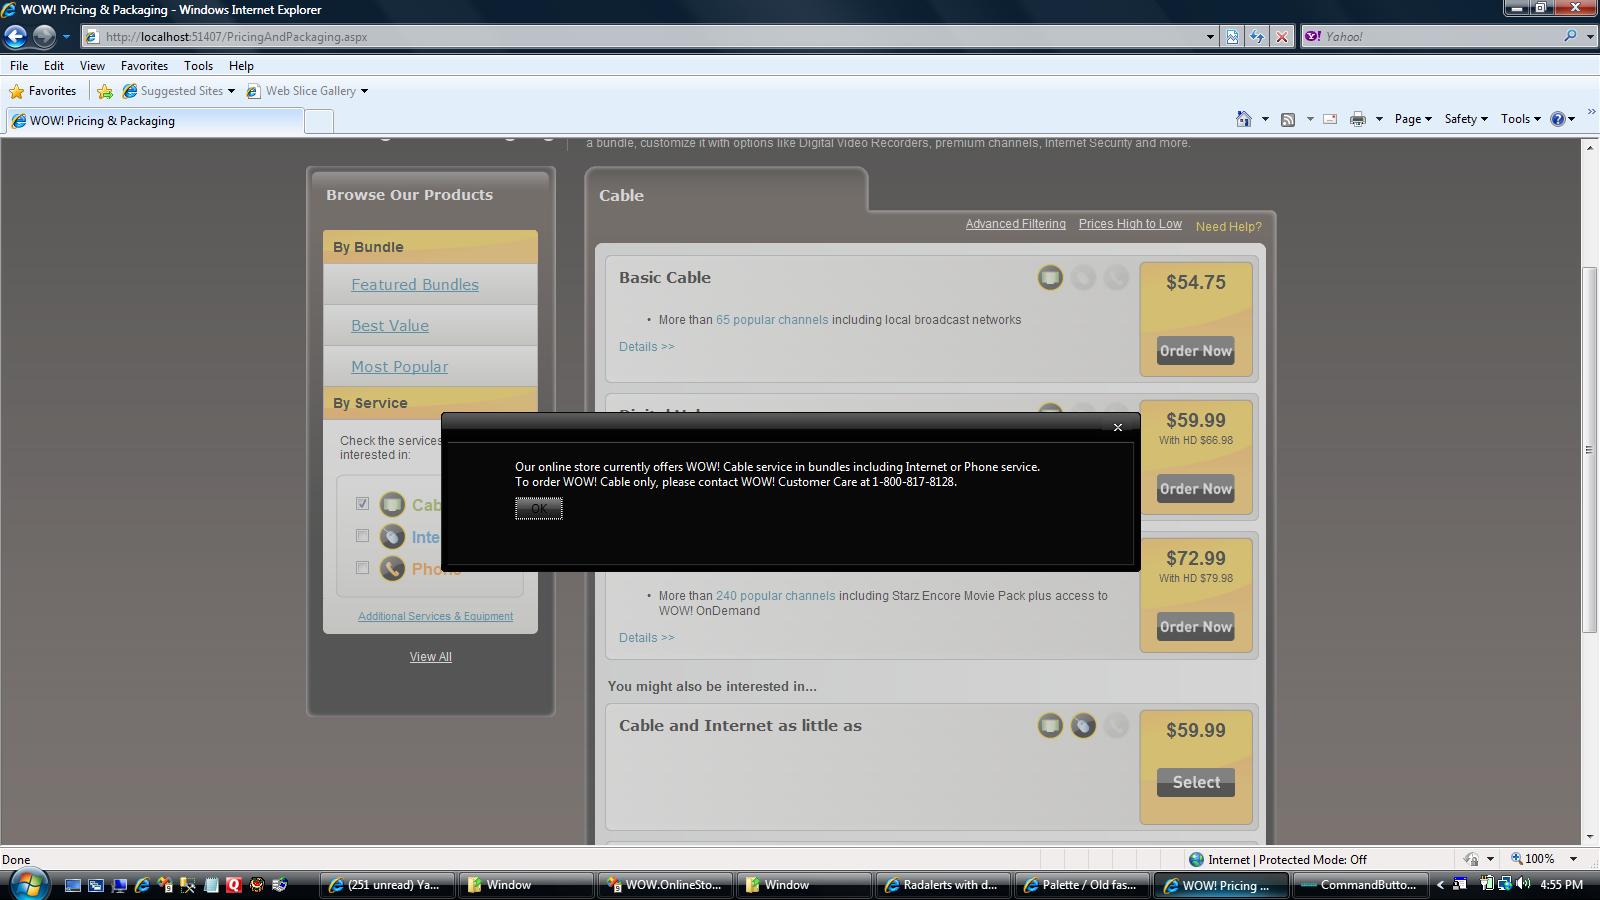Click the Help question mark icon
Image resolution: width=1600 pixels, height=900 pixels.
click(1557, 119)
